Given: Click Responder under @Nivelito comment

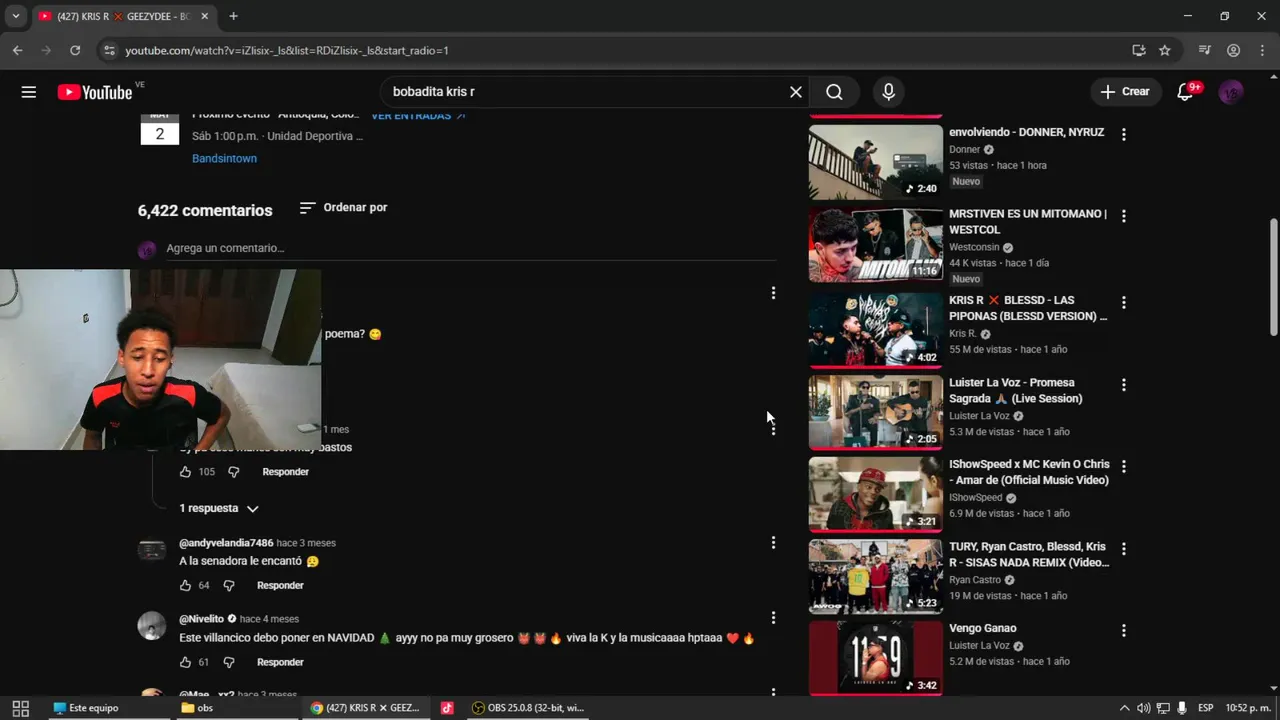Looking at the screenshot, I should click(280, 662).
